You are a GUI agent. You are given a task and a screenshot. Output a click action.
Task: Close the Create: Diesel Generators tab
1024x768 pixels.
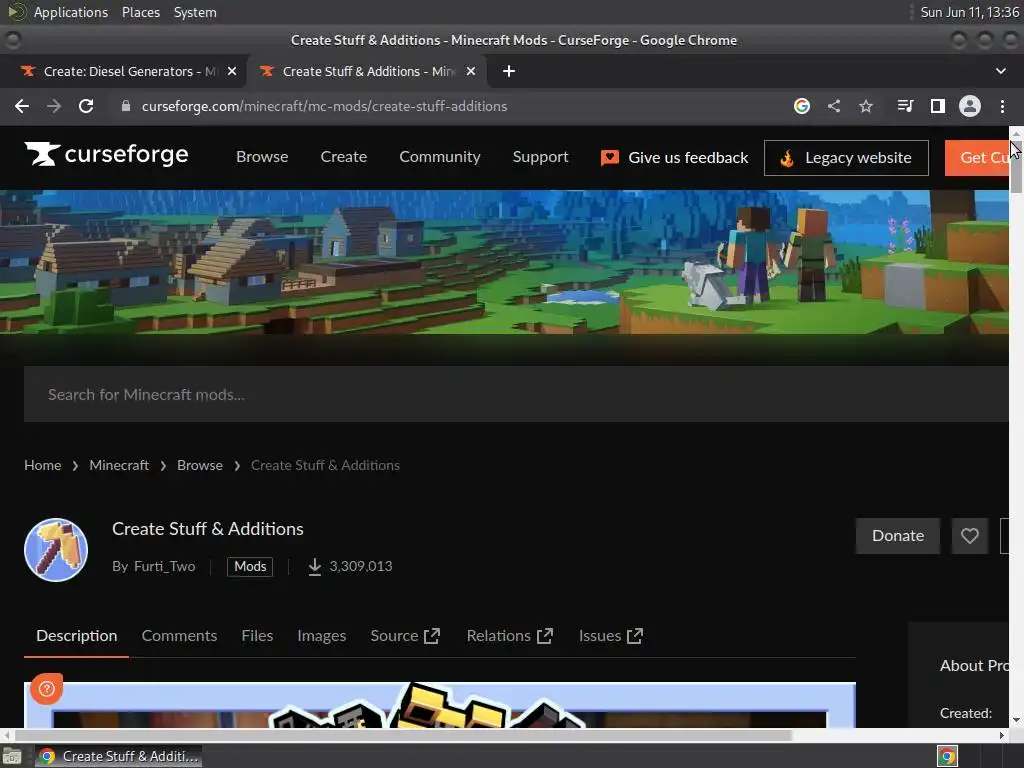[232, 71]
